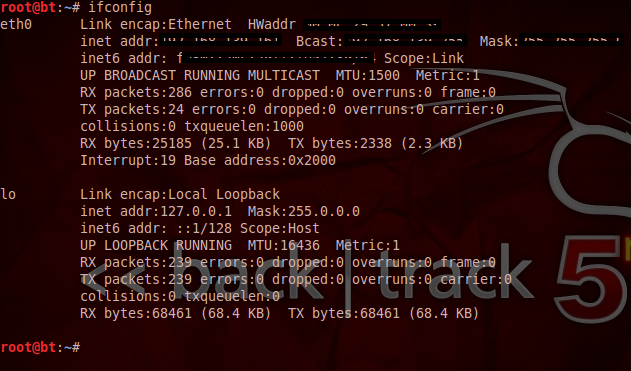Click 'txqueuelen:1000' value
This screenshot has height=371, width=631.
[x=244, y=126]
